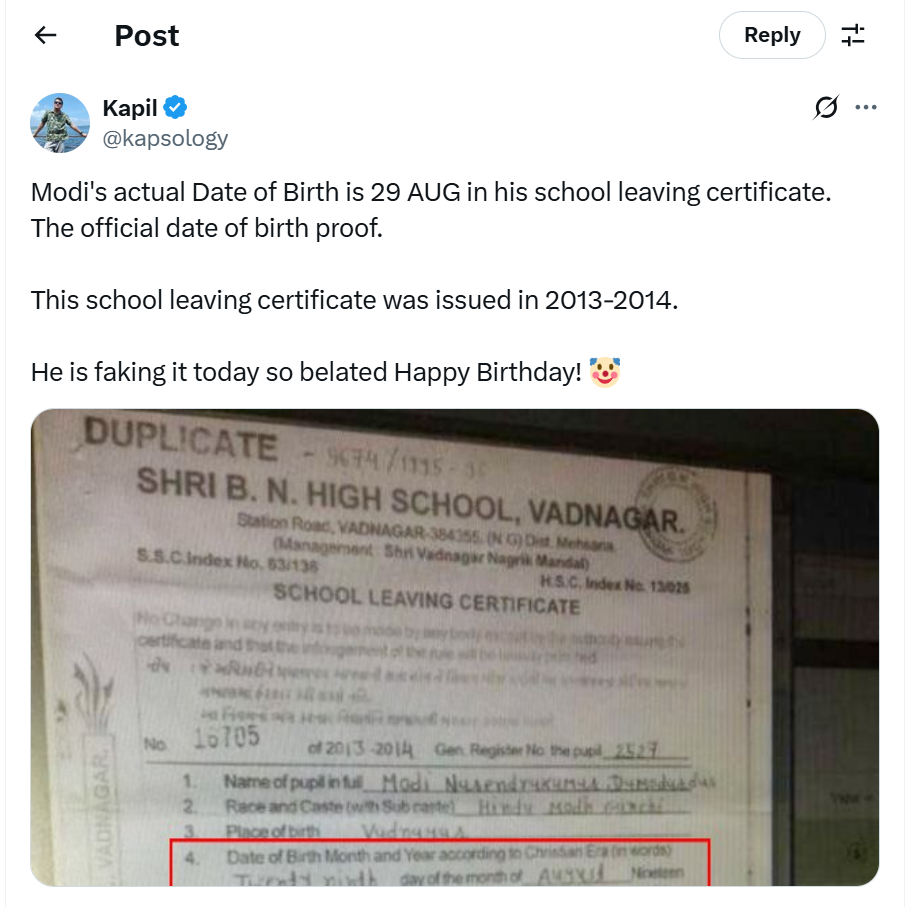Click the blue verified badge

click(175, 107)
